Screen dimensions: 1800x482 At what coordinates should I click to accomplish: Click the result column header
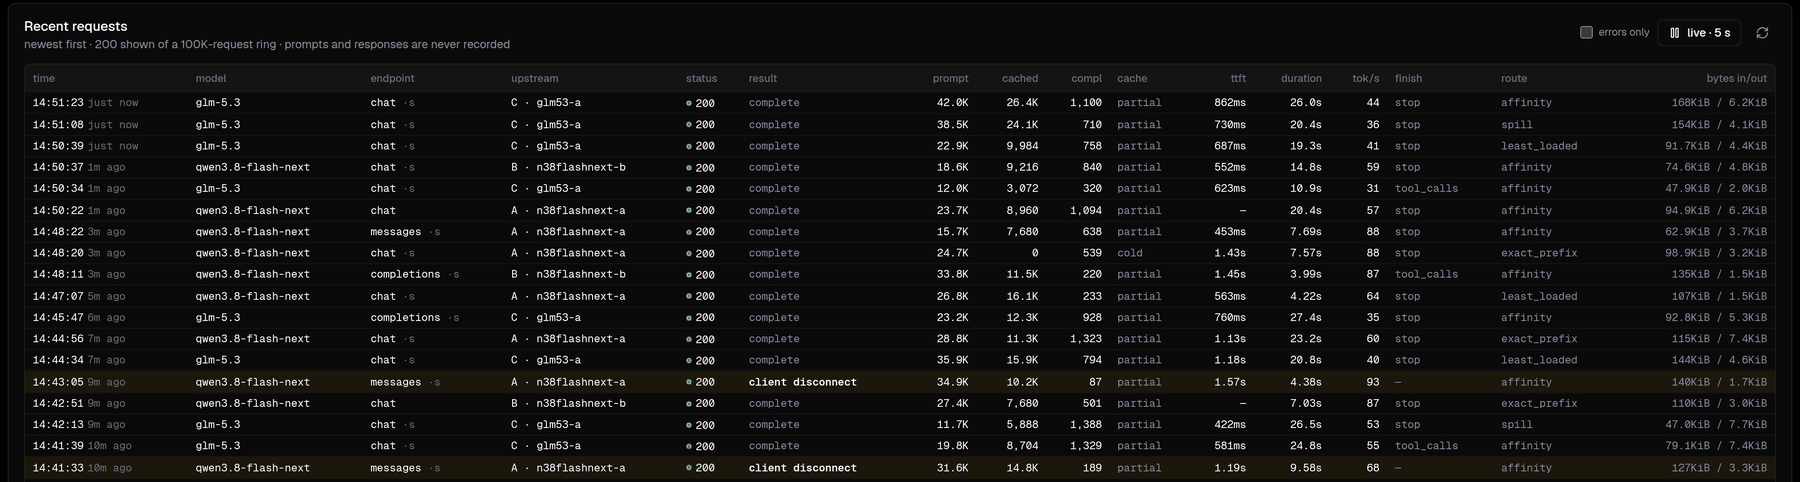pyautogui.click(x=763, y=78)
